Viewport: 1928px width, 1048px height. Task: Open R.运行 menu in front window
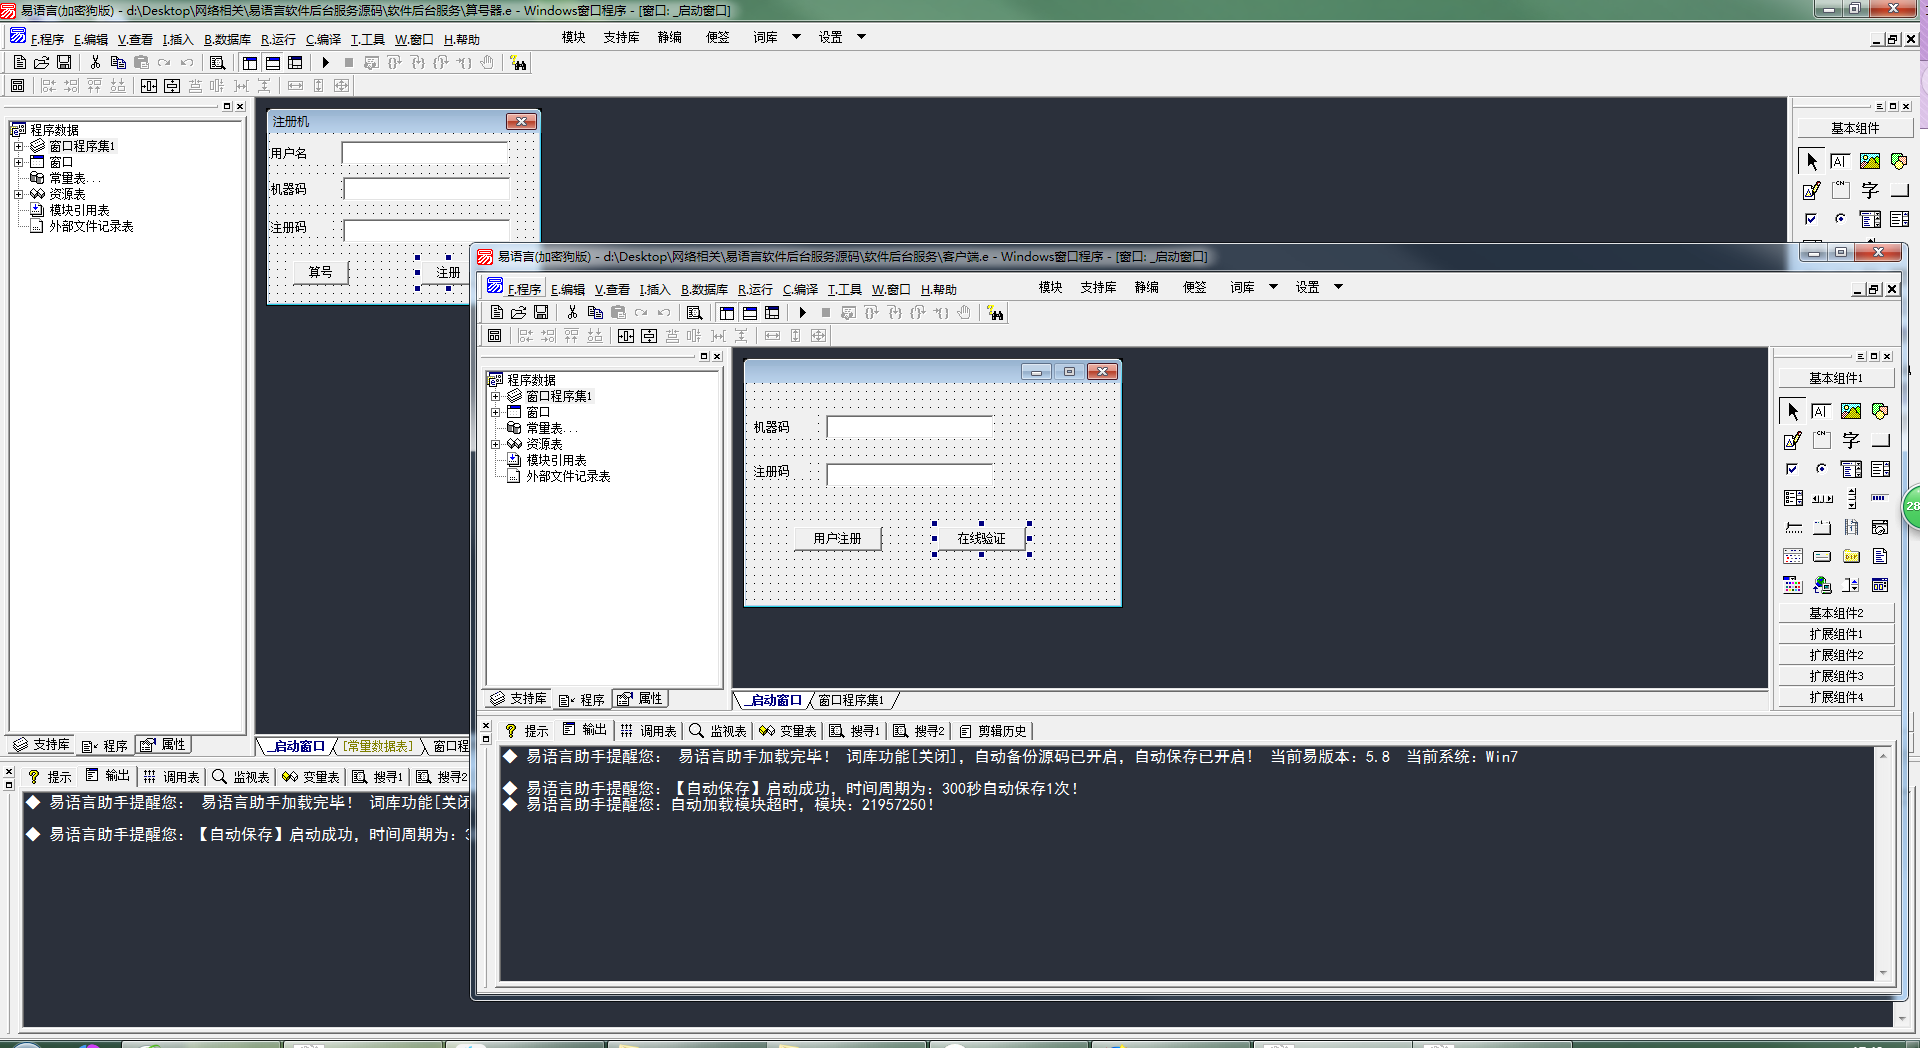pyautogui.click(x=755, y=289)
